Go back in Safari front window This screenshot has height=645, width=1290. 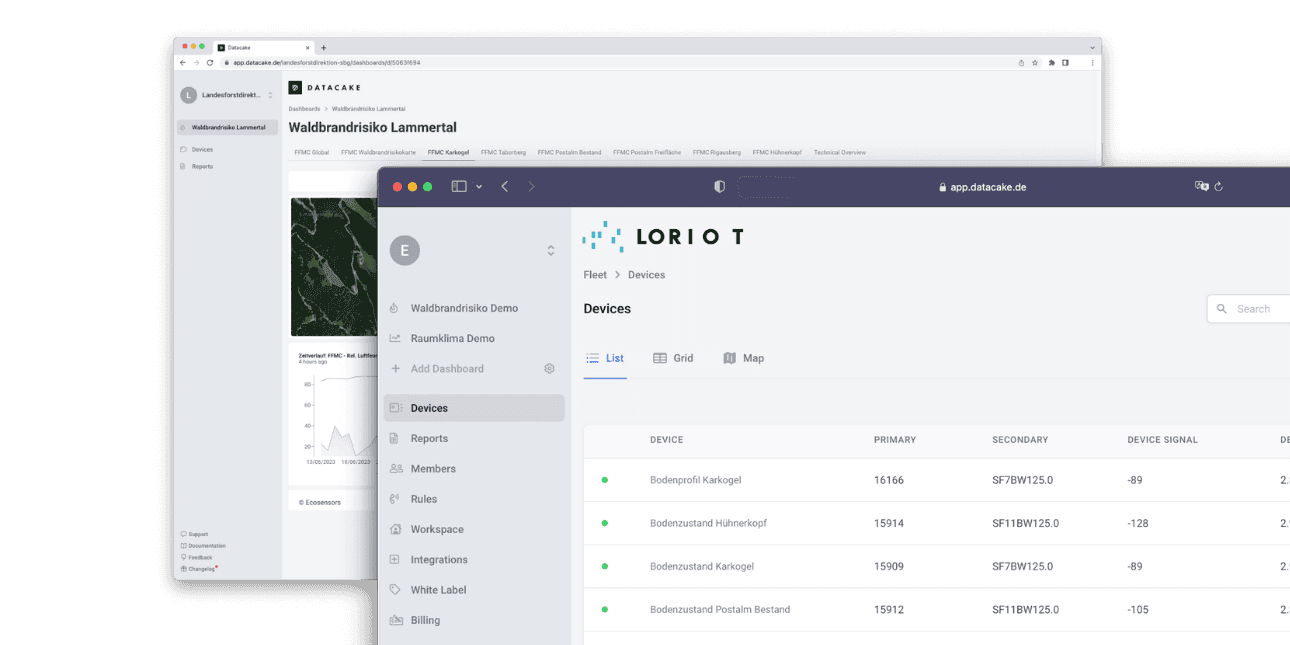pyautogui.click(x=505, y=186)
